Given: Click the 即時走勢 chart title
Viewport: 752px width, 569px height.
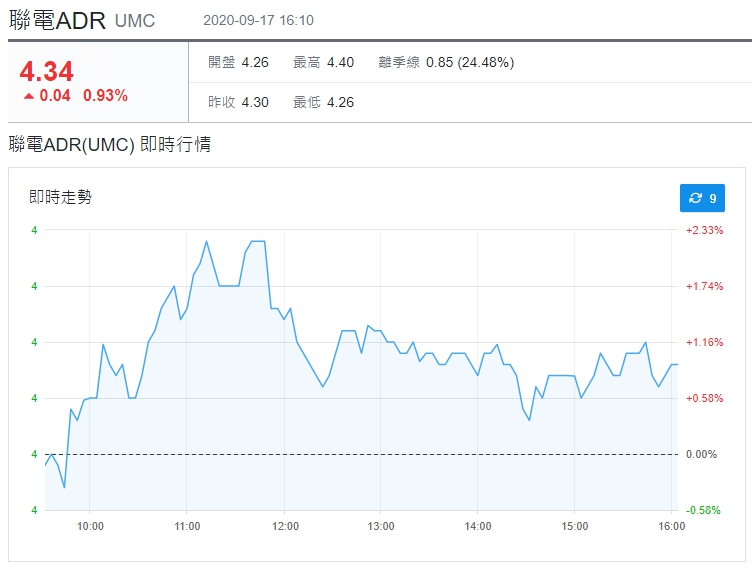Looking at the screenshot, I should tap(60, 198).
